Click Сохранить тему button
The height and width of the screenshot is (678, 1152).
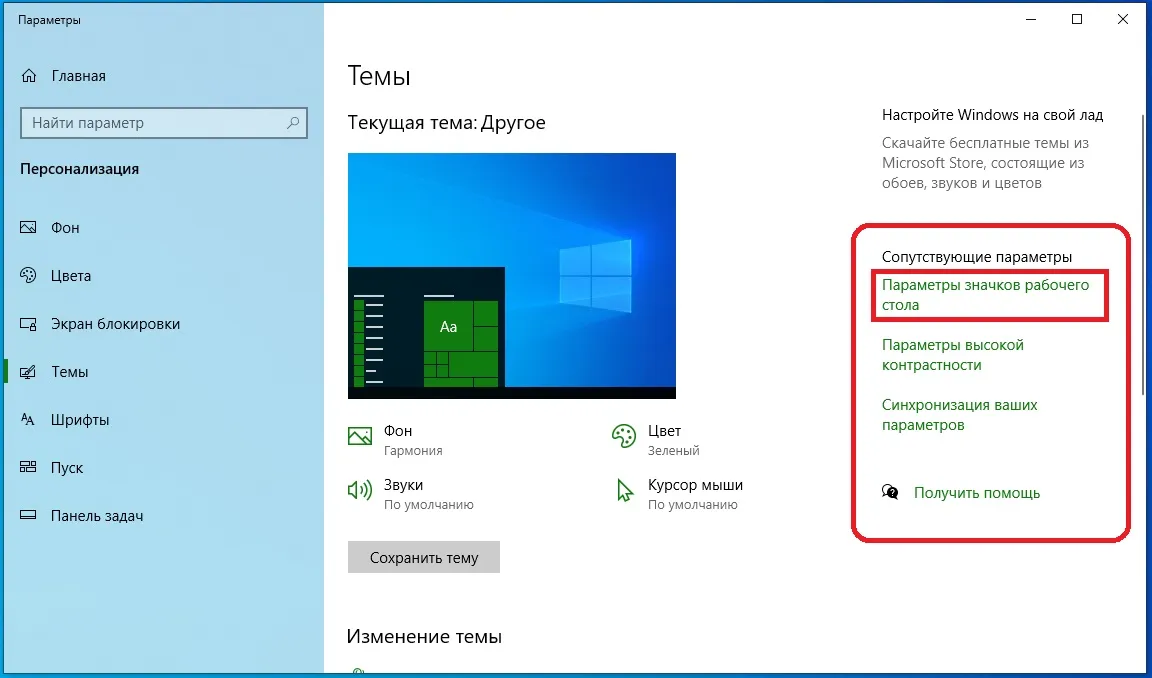click(x=423, y=558)
